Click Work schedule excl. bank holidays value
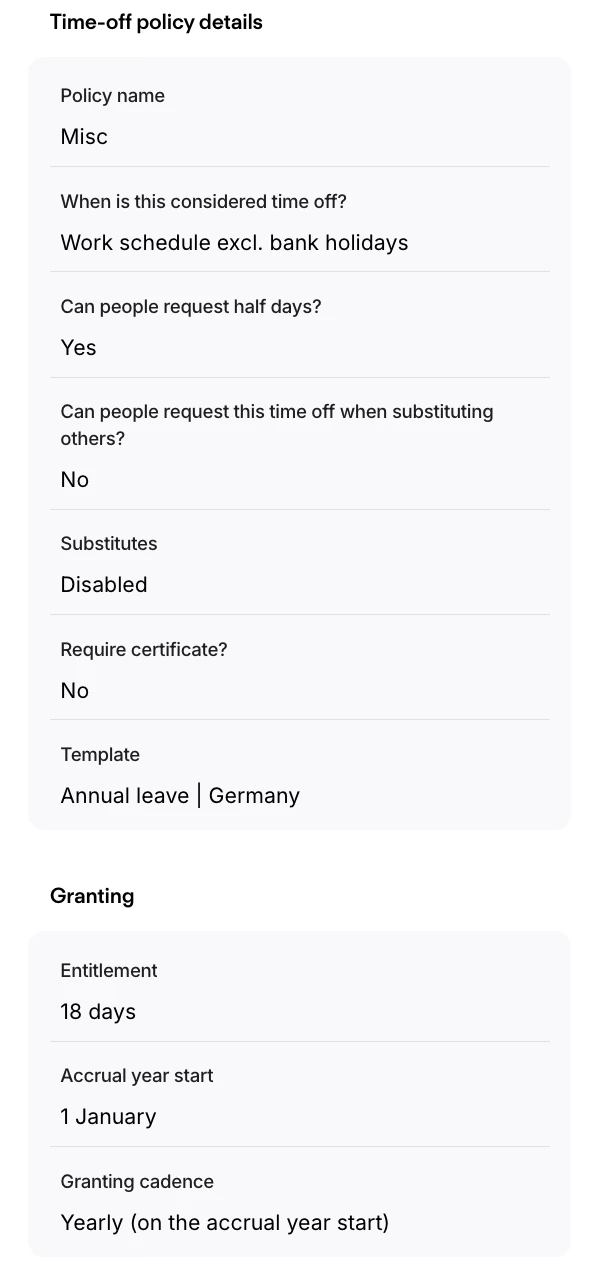The width and height of the screenshot is (594, 1276). (235, 243)
